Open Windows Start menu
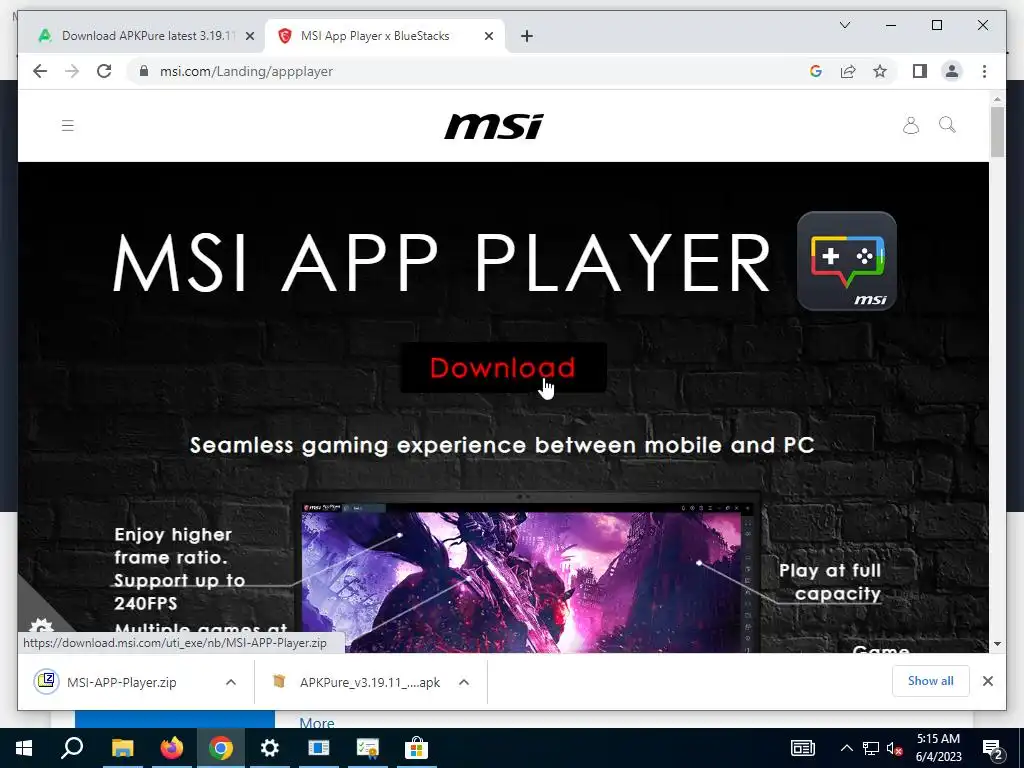Image resolution: width=1024 pixels, height=768 pixels. click(24, 748)
